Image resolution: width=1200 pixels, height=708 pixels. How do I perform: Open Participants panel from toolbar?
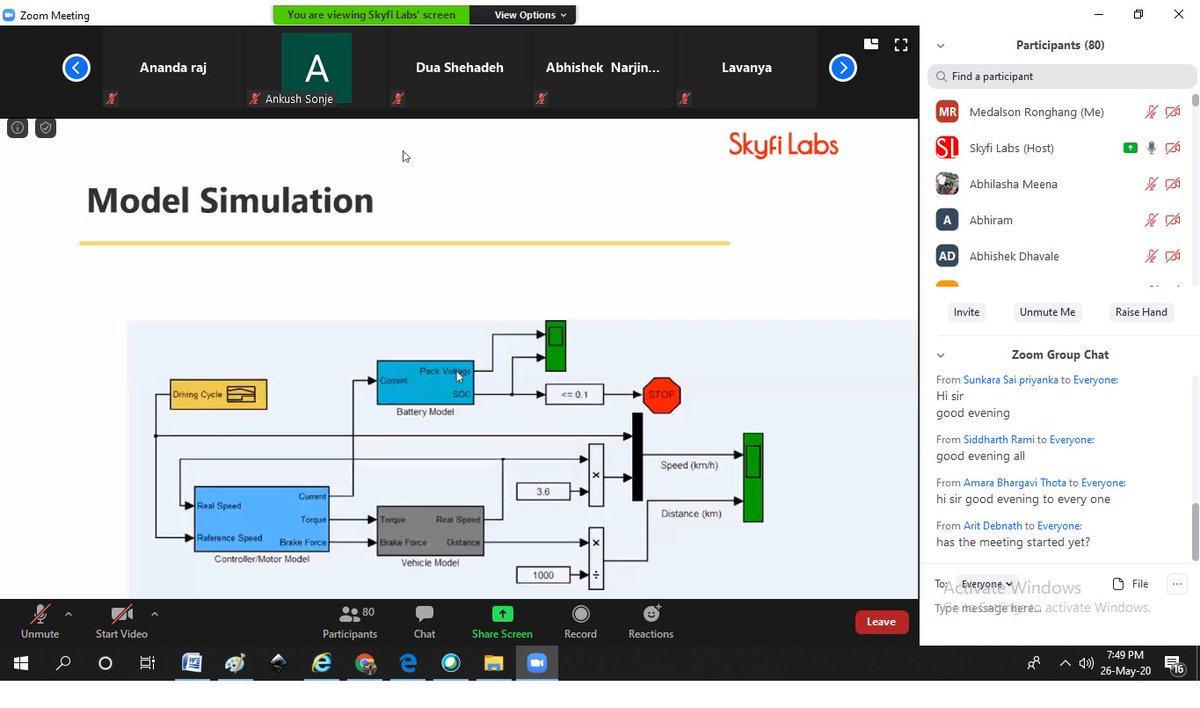350,621
